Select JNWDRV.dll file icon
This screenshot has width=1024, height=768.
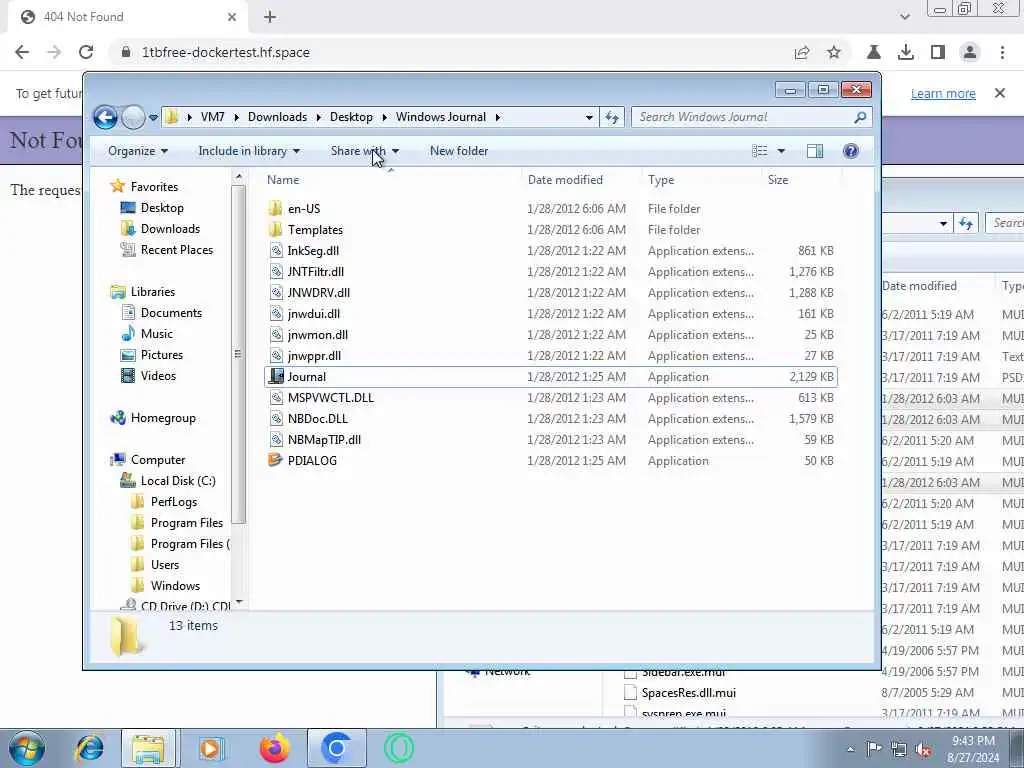click(x=276, y=293)
